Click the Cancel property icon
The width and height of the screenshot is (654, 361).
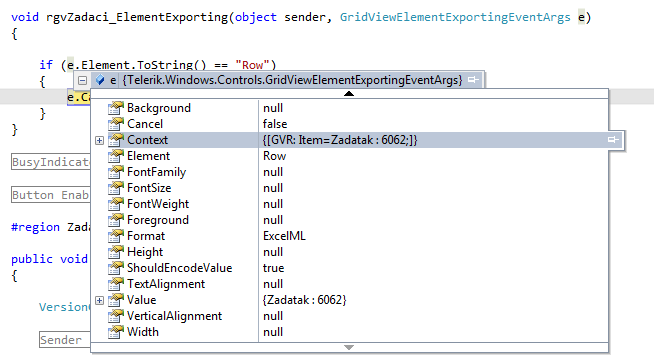[x=116, y=123]
